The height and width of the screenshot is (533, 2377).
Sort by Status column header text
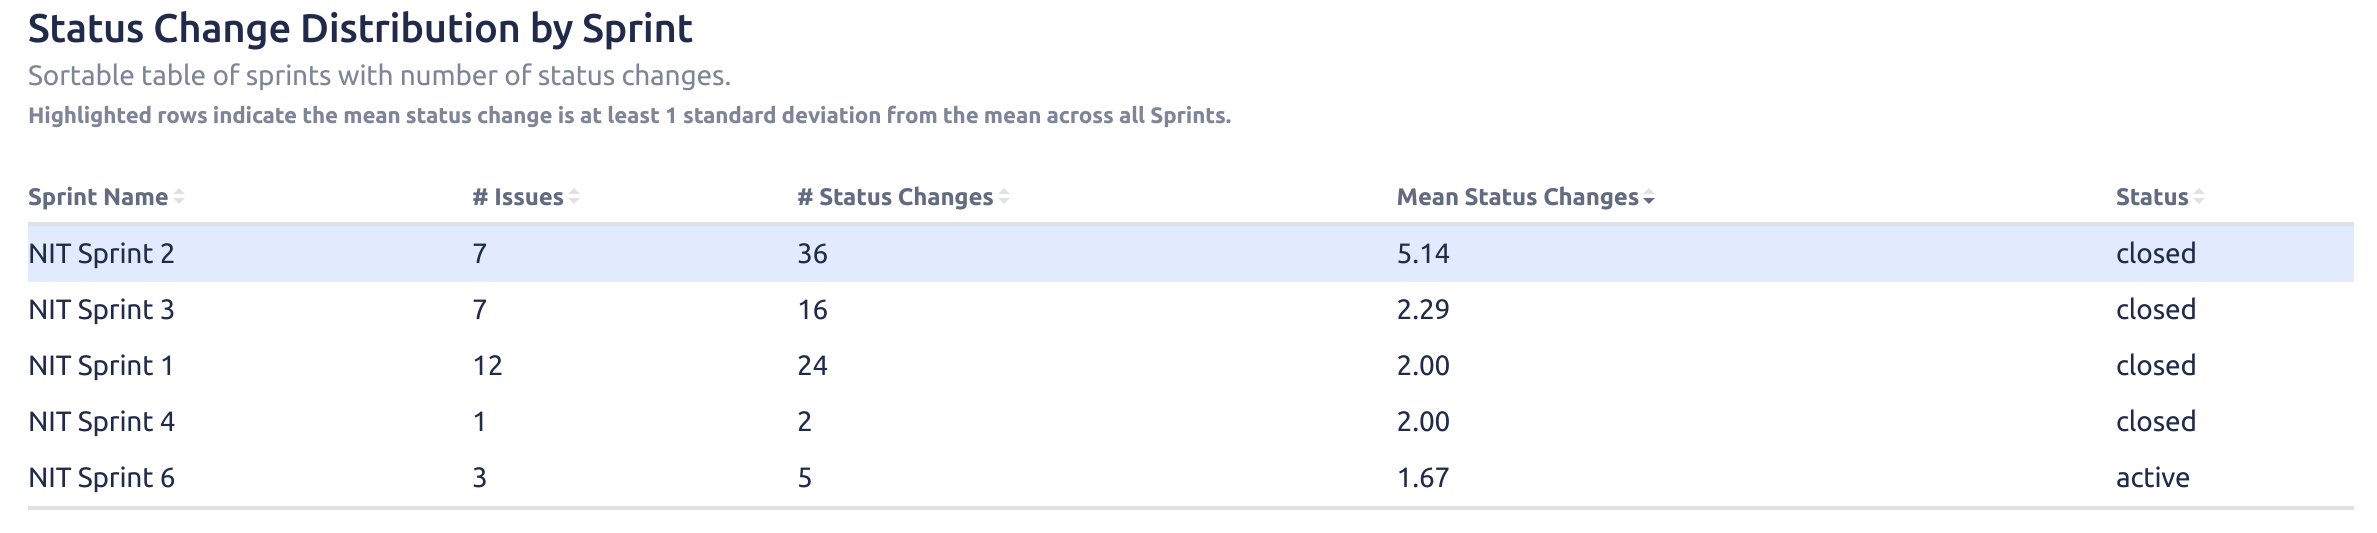click(x=2152, y=197)
